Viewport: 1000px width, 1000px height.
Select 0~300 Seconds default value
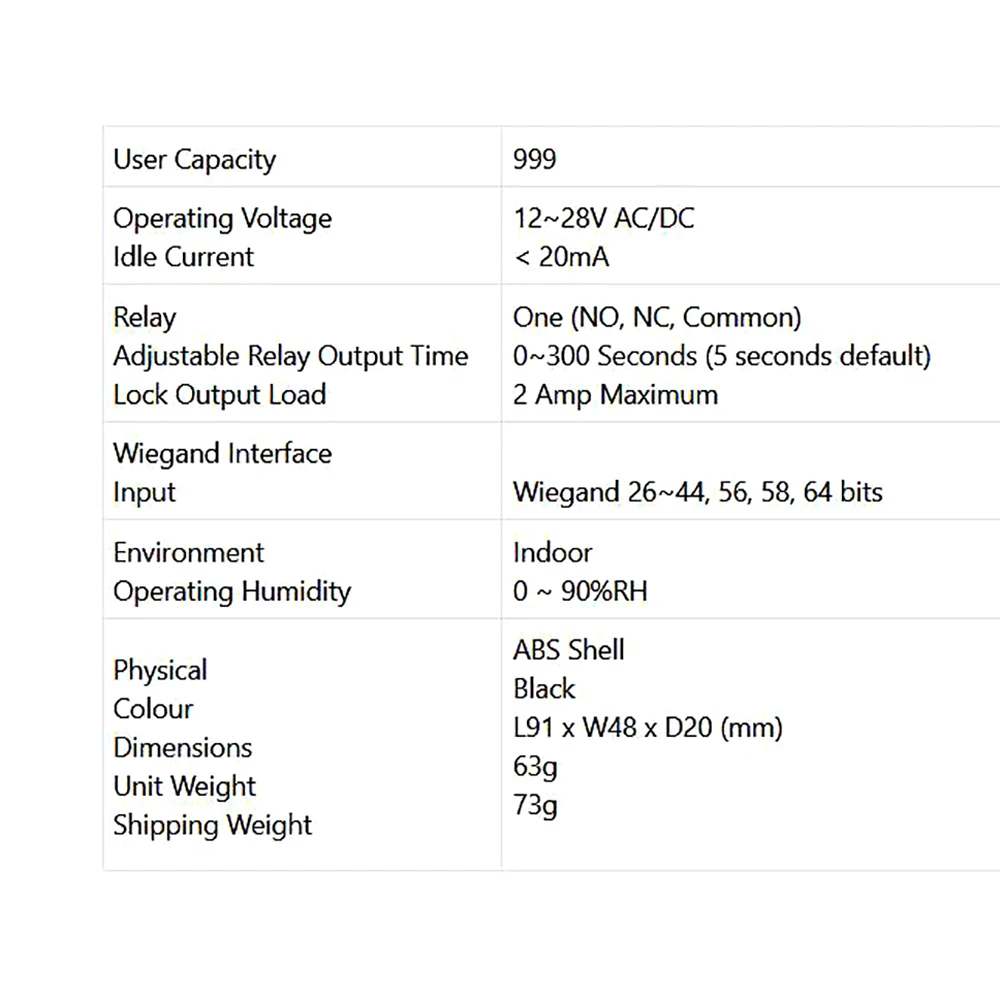pyautogui.click(x=722, y=356)
